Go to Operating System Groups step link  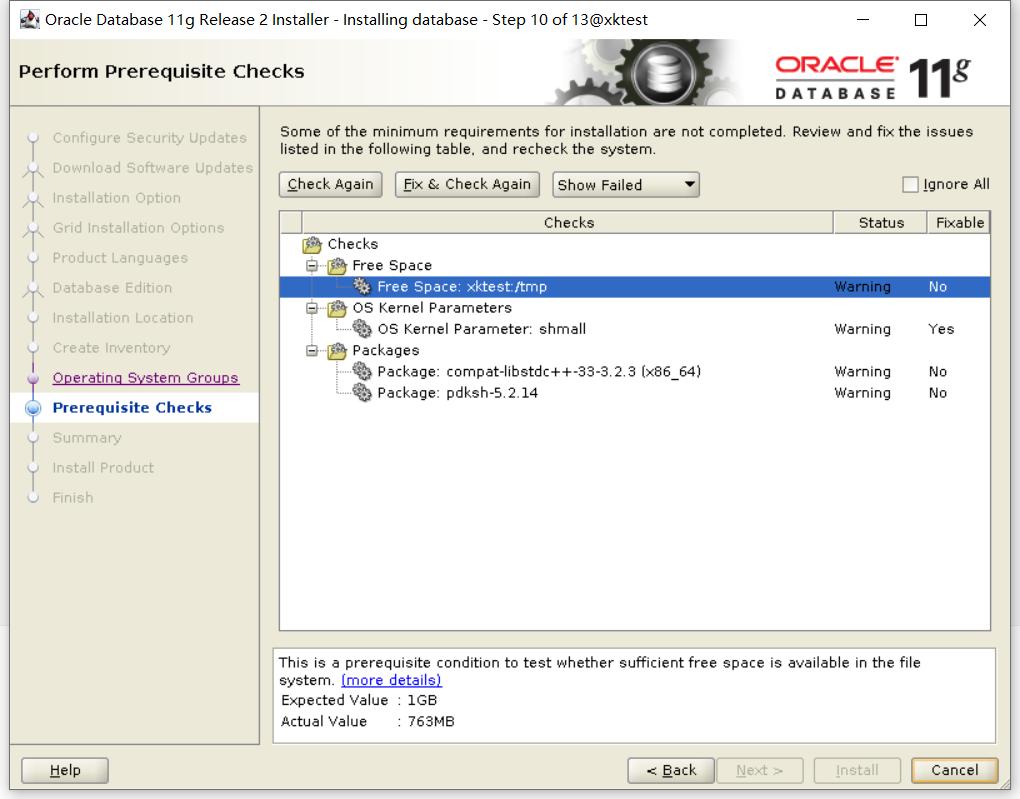[146, 378]
